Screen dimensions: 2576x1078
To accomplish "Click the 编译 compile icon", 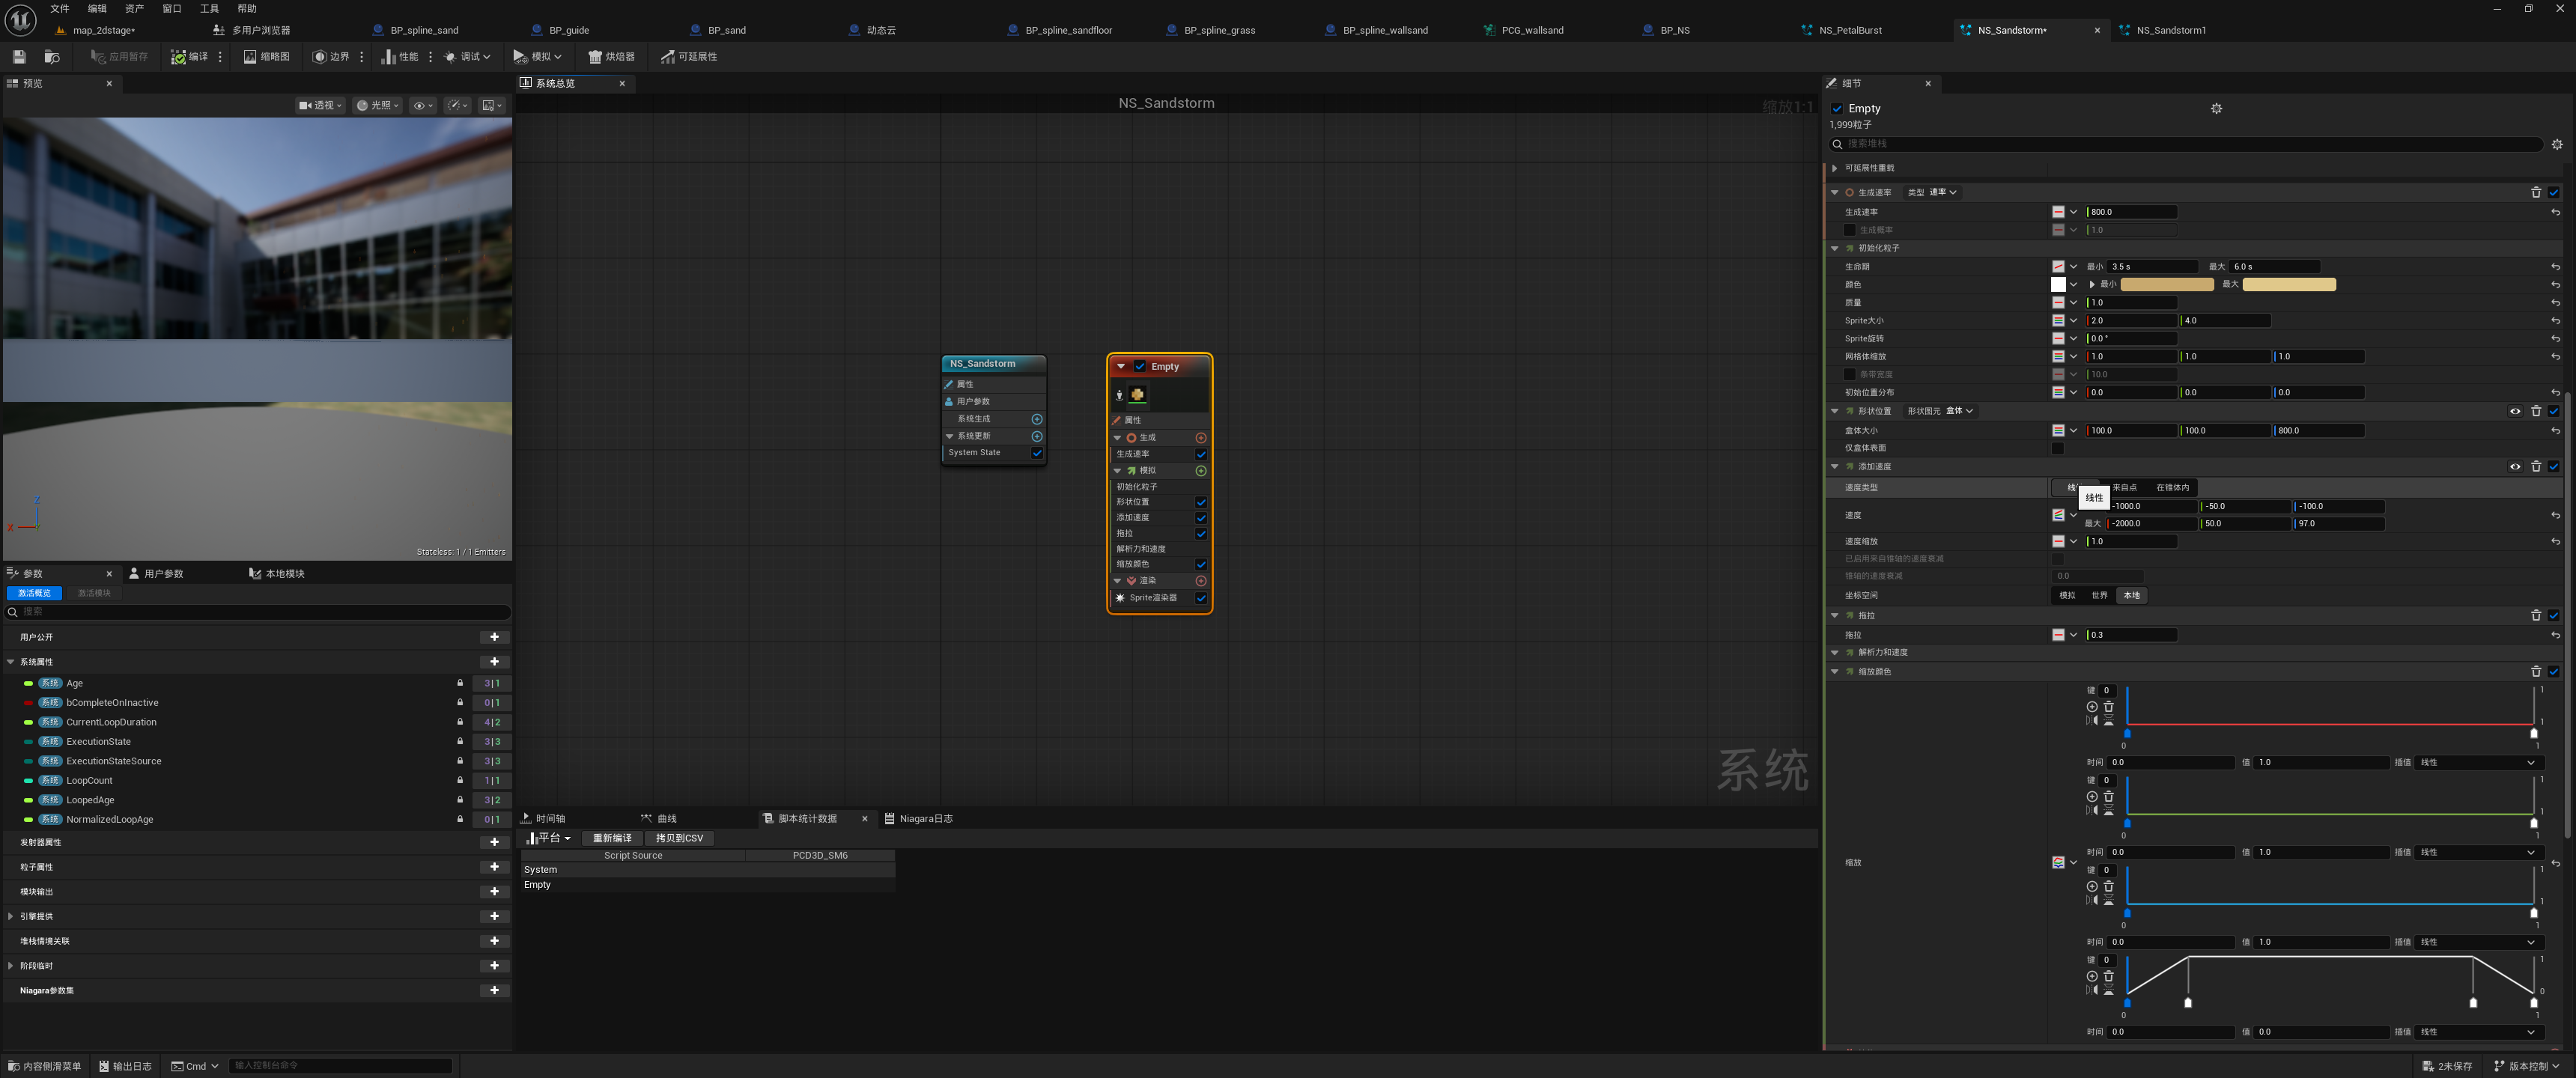I will point(178,57).
